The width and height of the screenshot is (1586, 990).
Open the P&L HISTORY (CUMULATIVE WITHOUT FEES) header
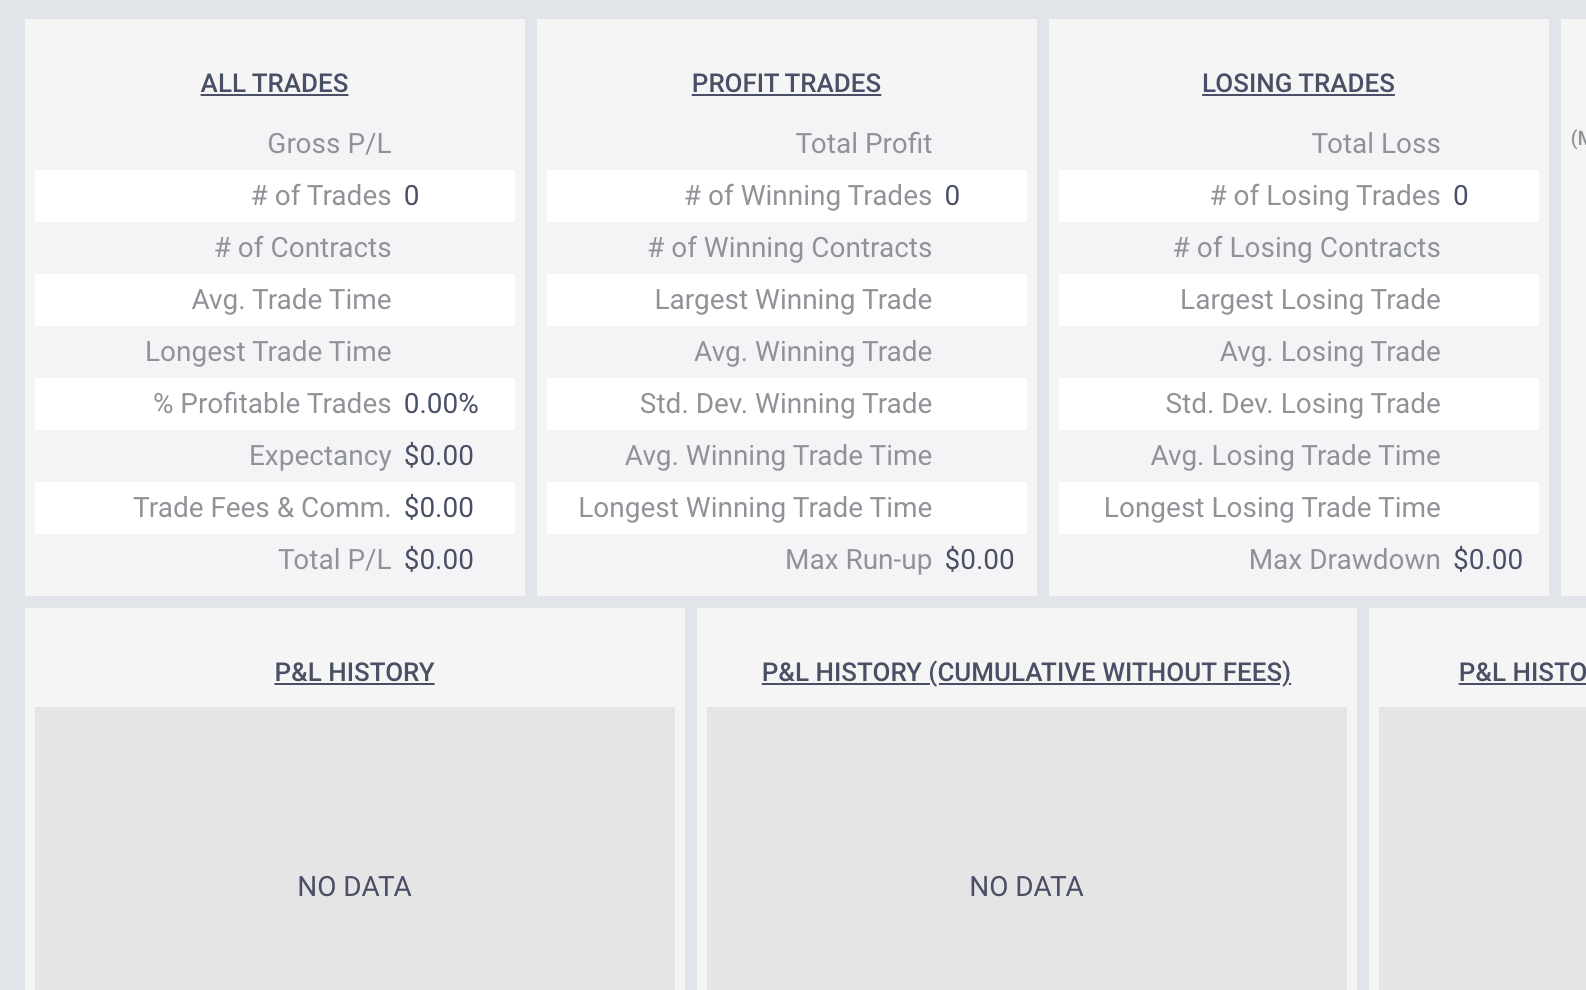click(1027, 672)
